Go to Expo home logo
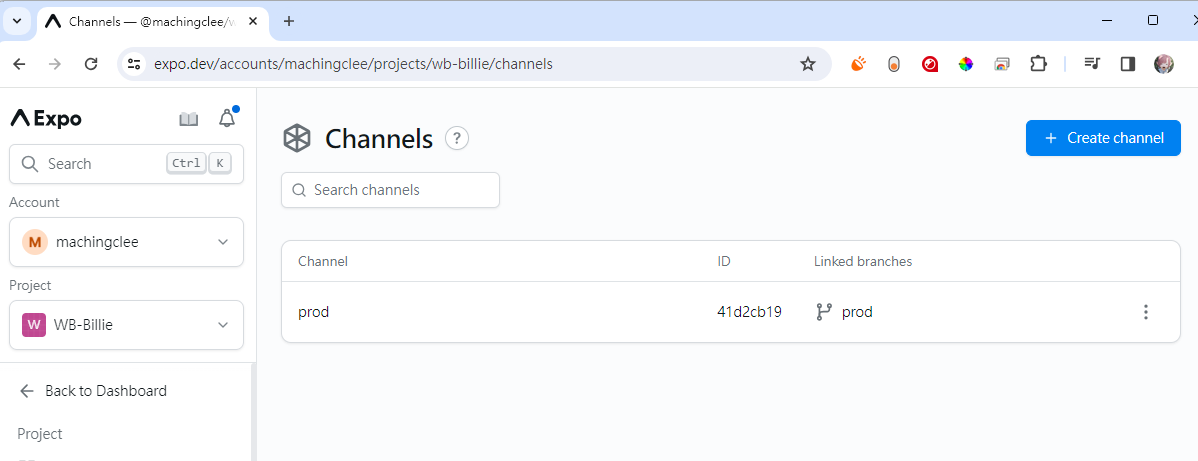Image resolution: width=1198 pixels, height=461 pixels. click(x=46, y=118)
